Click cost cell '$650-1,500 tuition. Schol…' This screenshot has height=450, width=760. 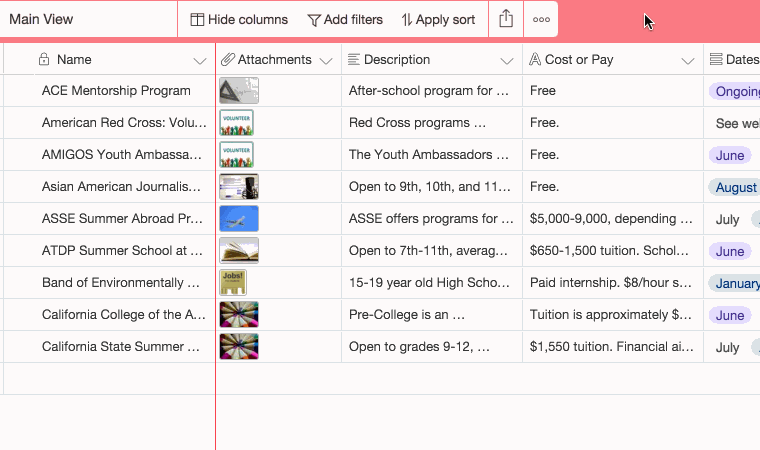pyautogui.click(x=613, y=251)
